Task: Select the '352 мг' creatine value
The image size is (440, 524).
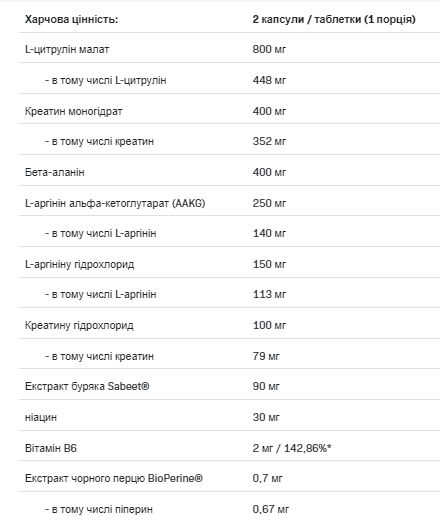Action: pyautogui.click(x=269, y=141)
